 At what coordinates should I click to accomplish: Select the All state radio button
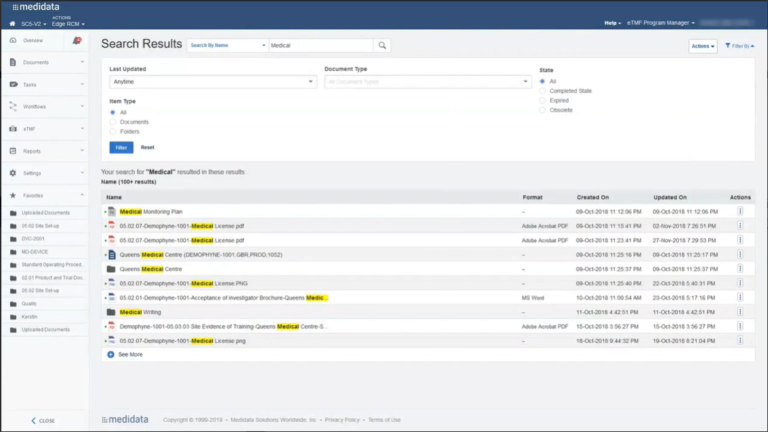coord(542,81)
